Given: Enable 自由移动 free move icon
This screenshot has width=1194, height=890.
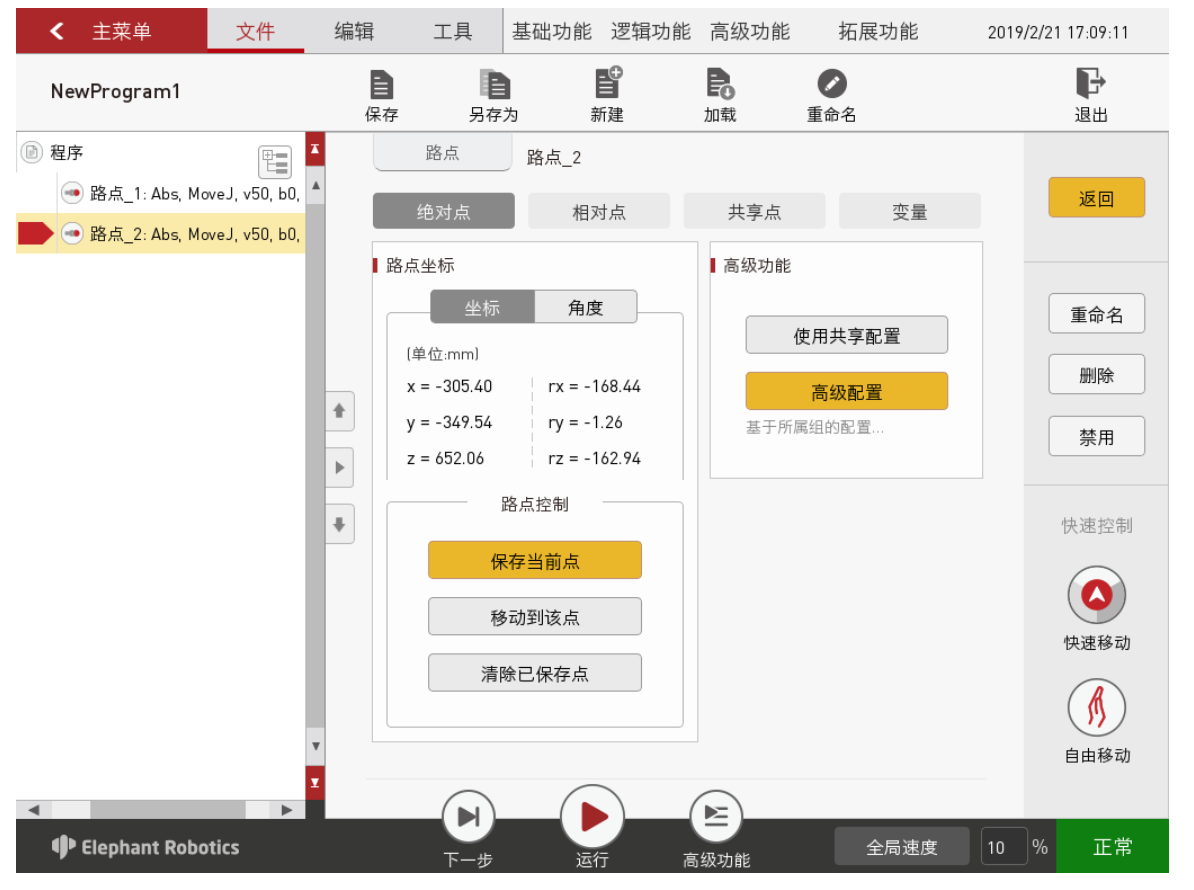Looking at the screenshot, I should click(x=1097, y=708).
